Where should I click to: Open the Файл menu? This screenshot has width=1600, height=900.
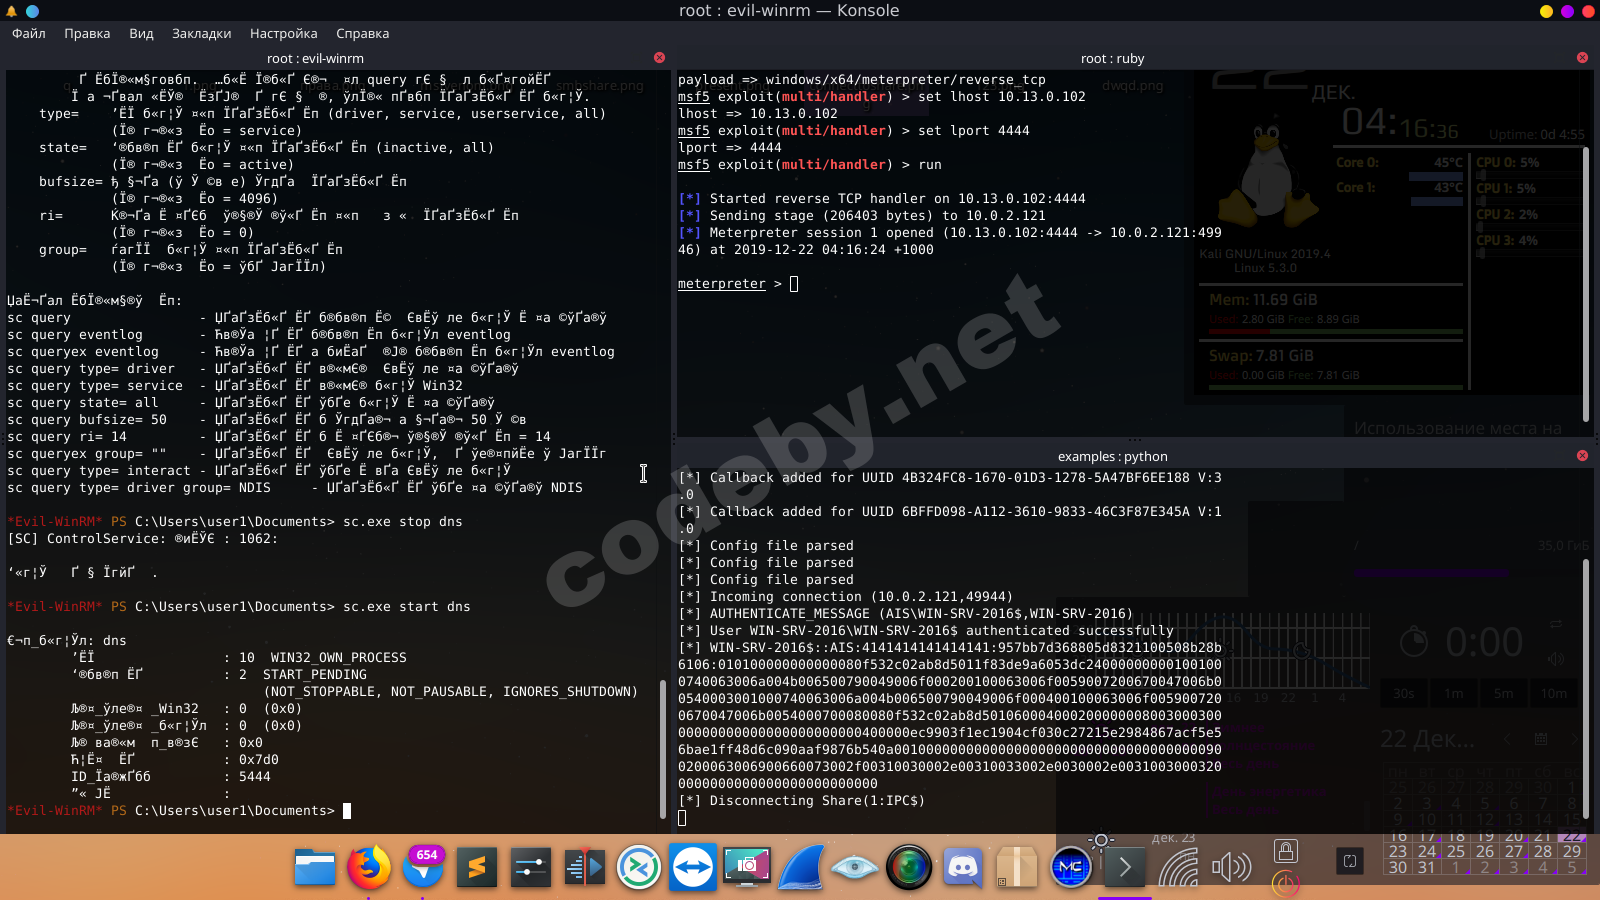[x=29, y=33]
